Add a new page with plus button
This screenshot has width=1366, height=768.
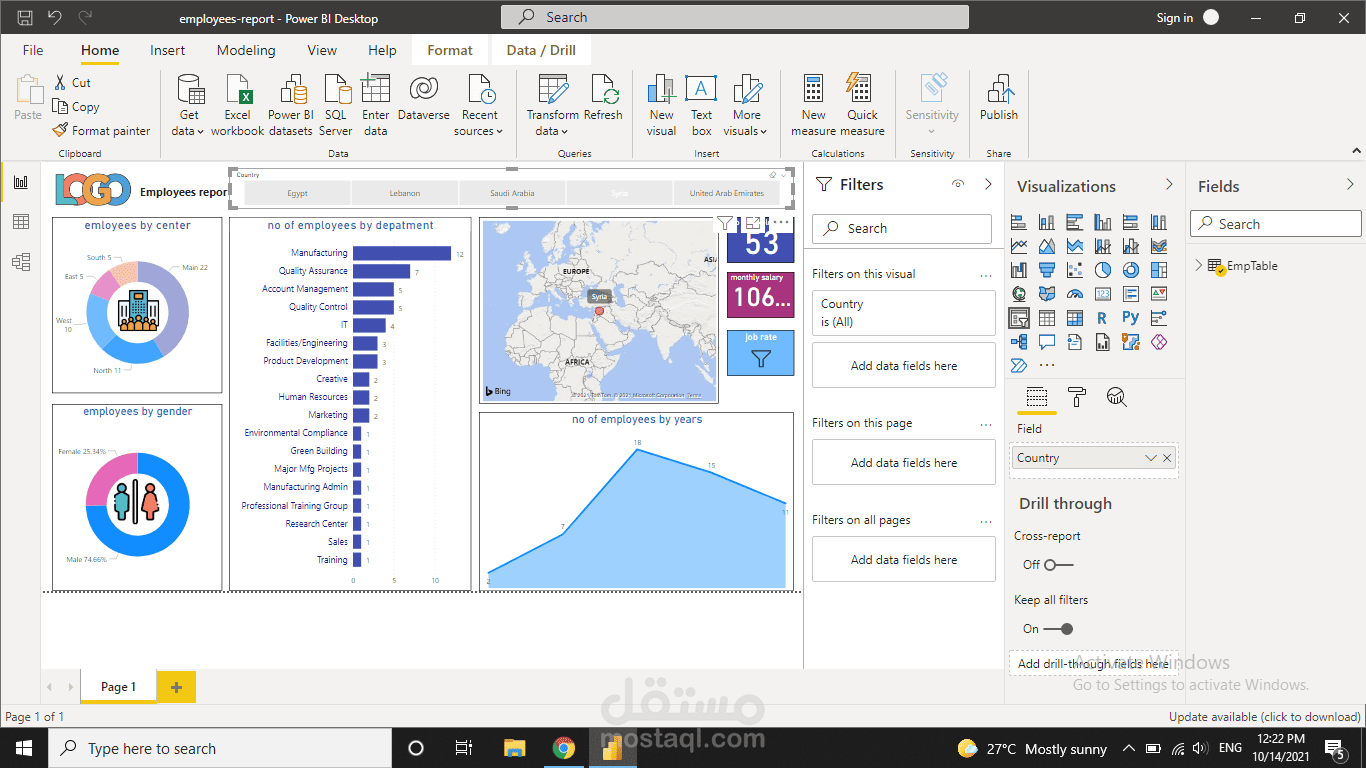[x=177, y=687]
